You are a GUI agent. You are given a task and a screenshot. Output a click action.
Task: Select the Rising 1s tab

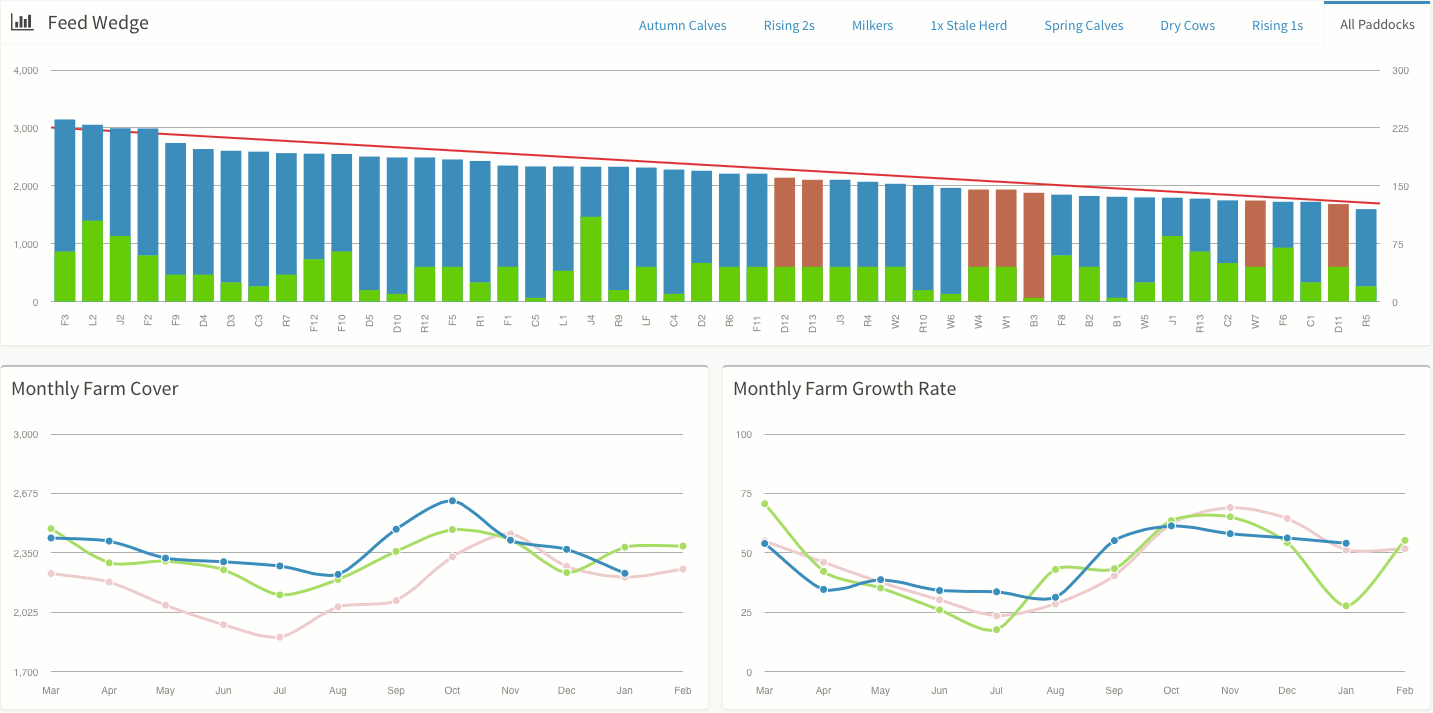pos(1277,25)
